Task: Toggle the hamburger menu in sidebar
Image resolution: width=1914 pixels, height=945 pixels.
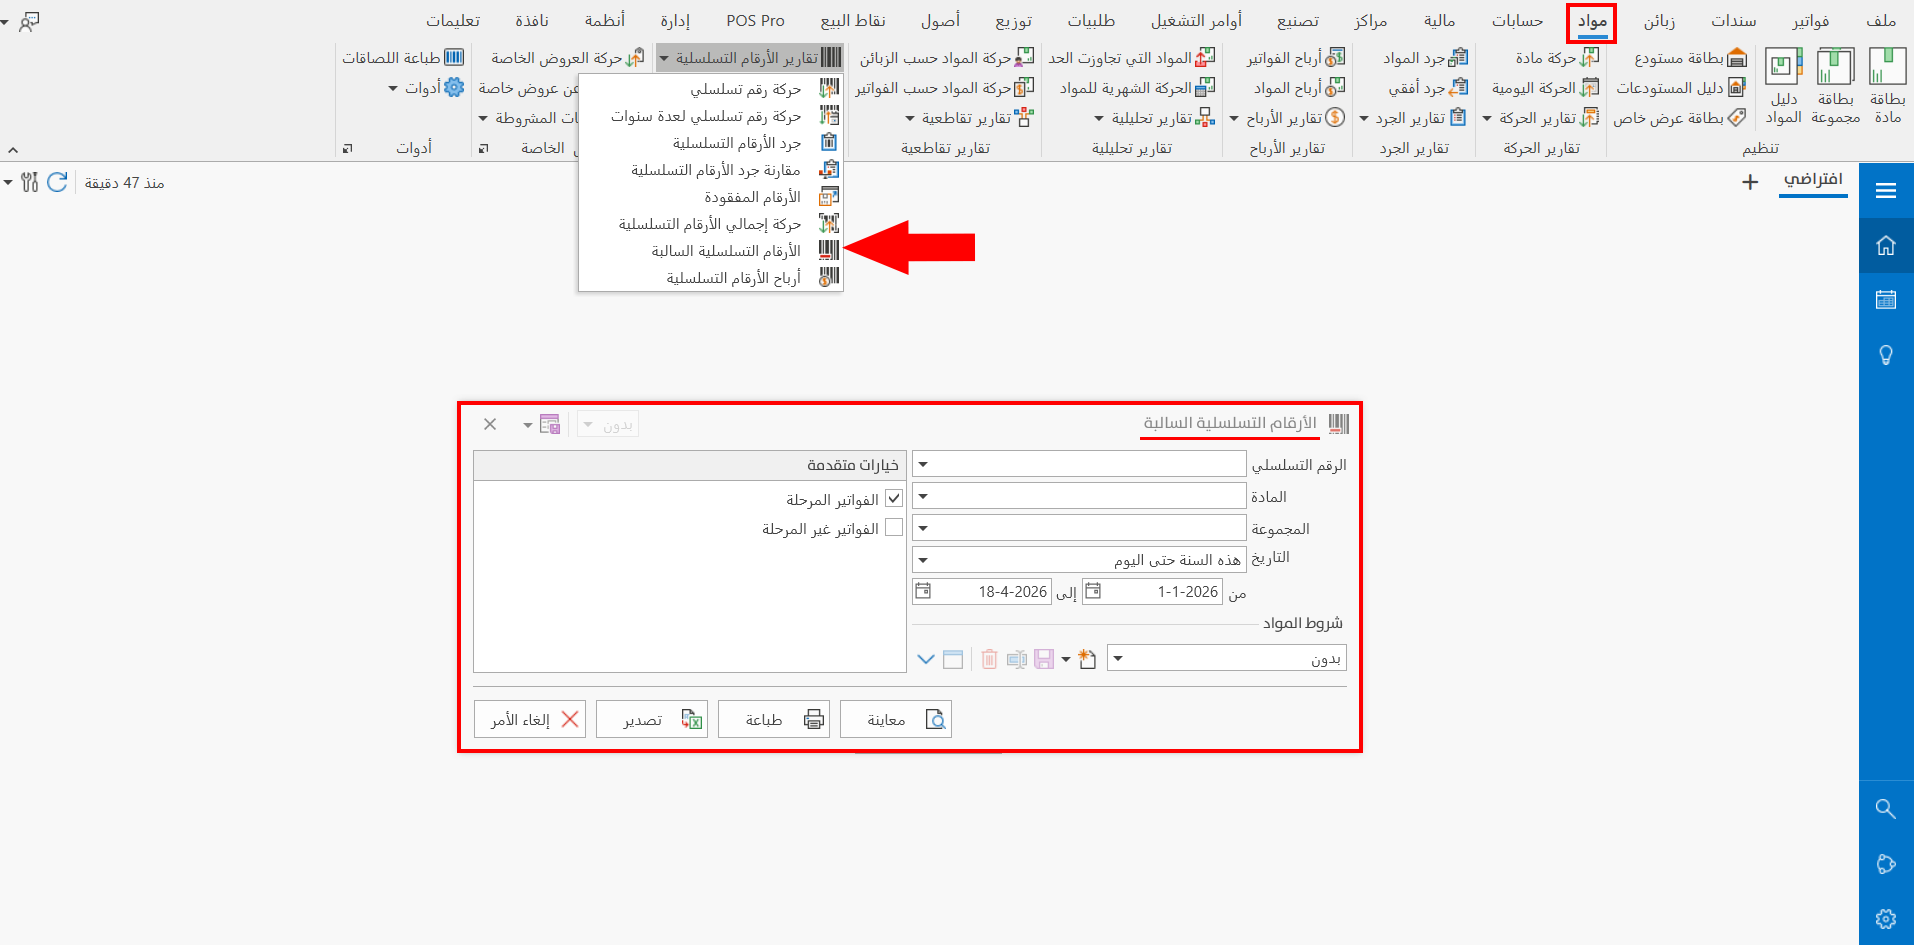Action: coord(1886,191)
